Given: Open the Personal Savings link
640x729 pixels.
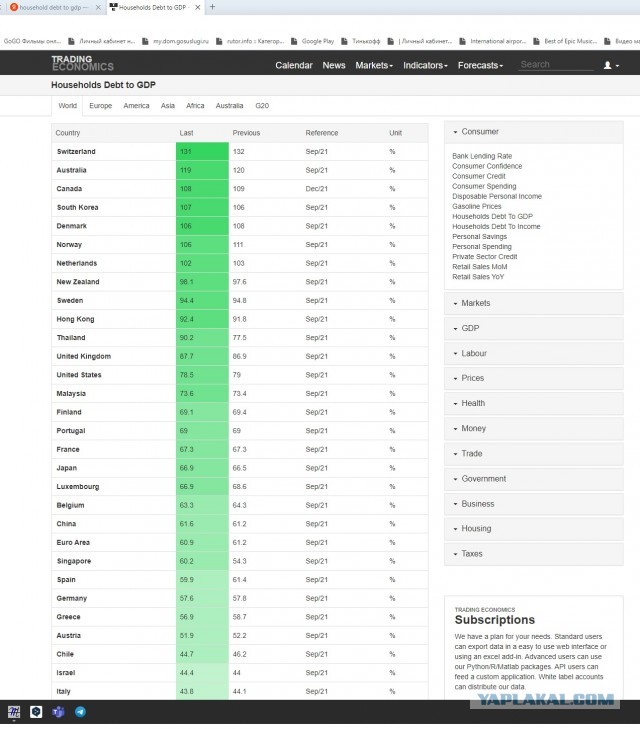Looking at the screenshot, I should [479, 237].
